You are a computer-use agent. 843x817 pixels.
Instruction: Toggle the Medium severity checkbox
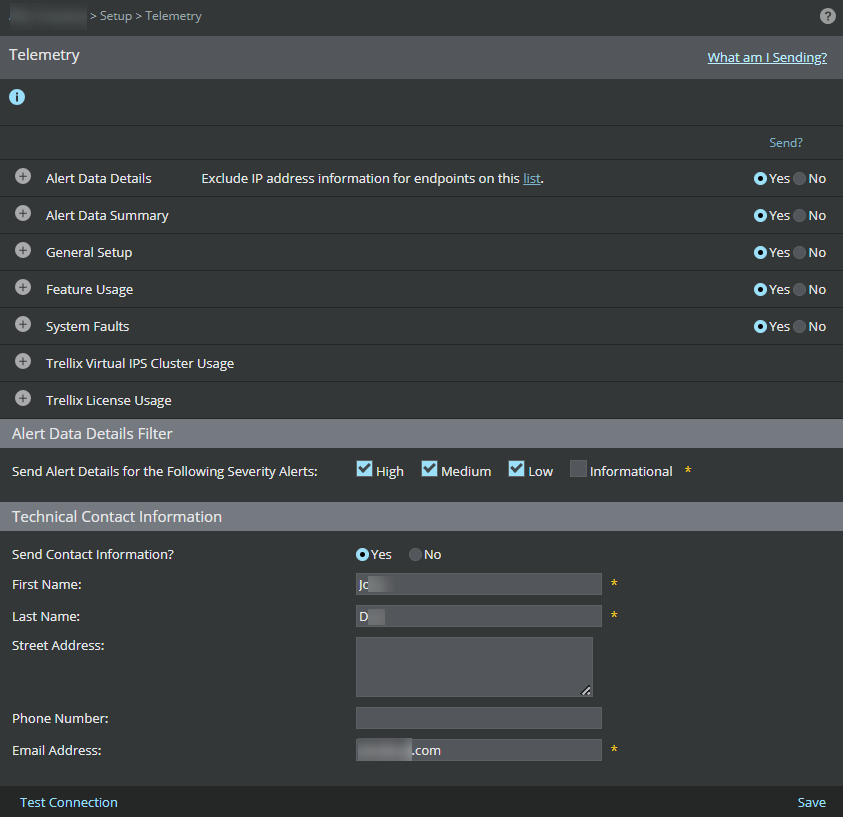(x=429, y=469)
